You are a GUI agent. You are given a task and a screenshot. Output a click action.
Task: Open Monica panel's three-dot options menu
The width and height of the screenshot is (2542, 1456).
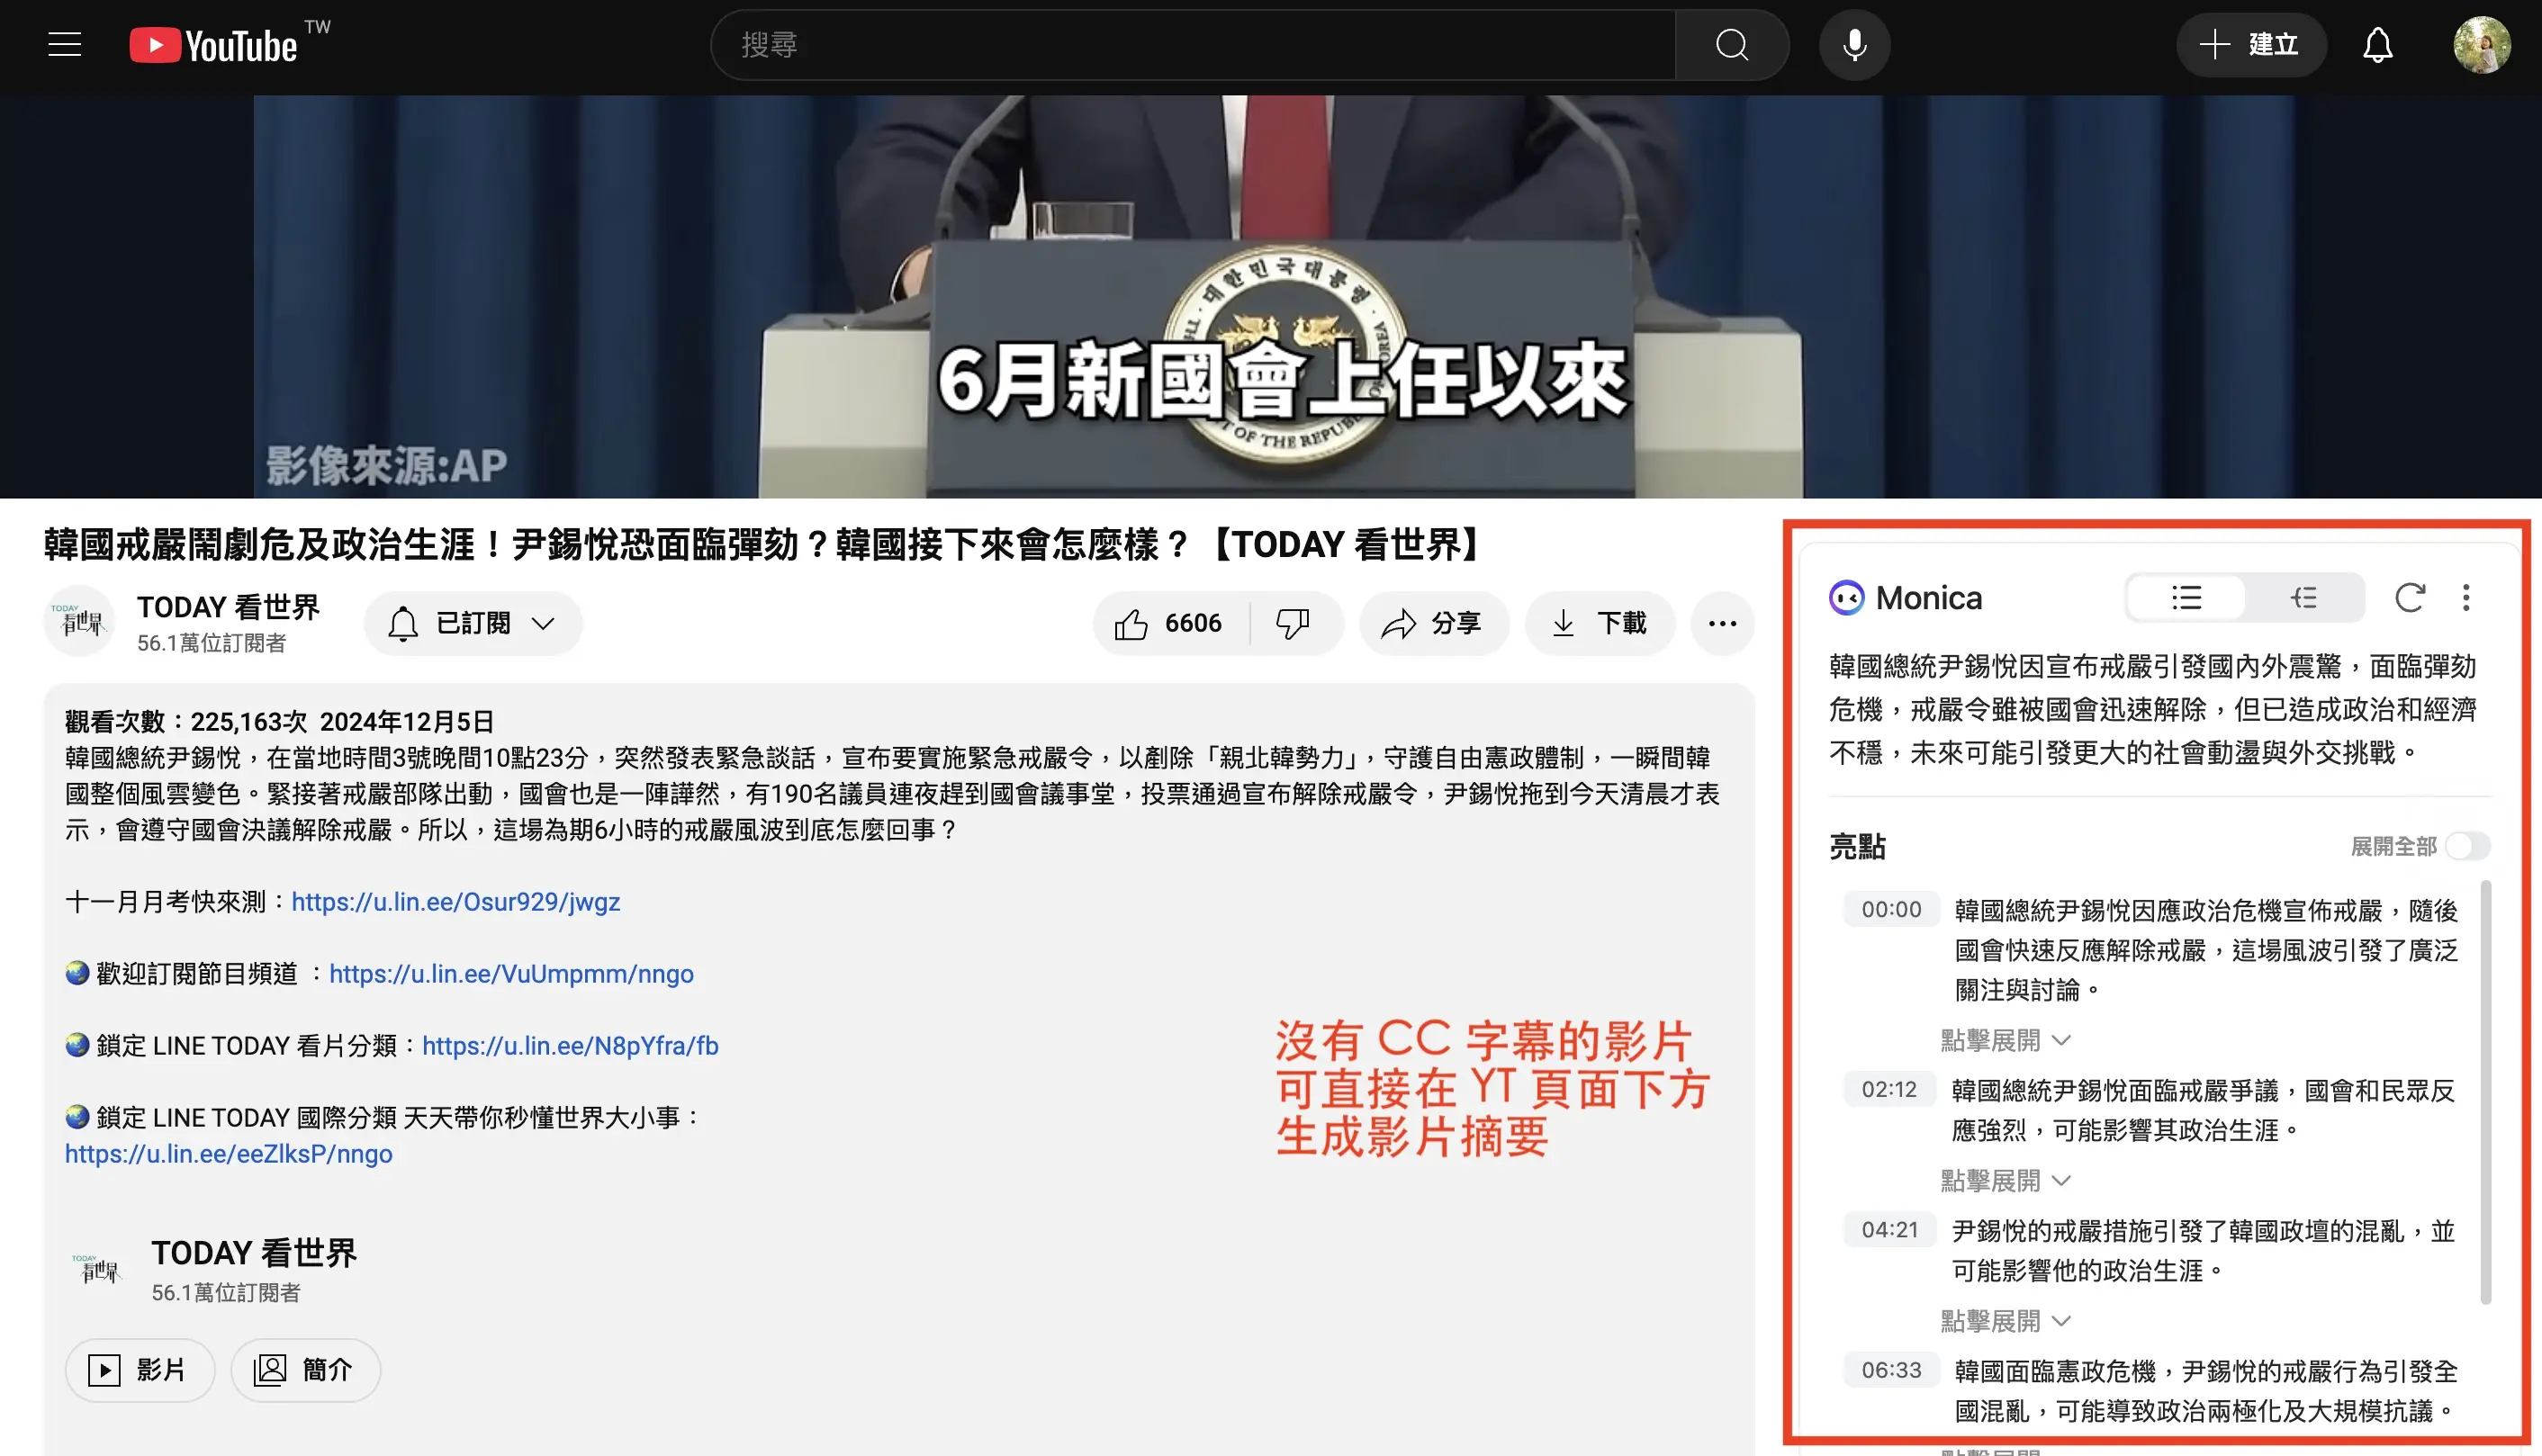[2466, 597]
